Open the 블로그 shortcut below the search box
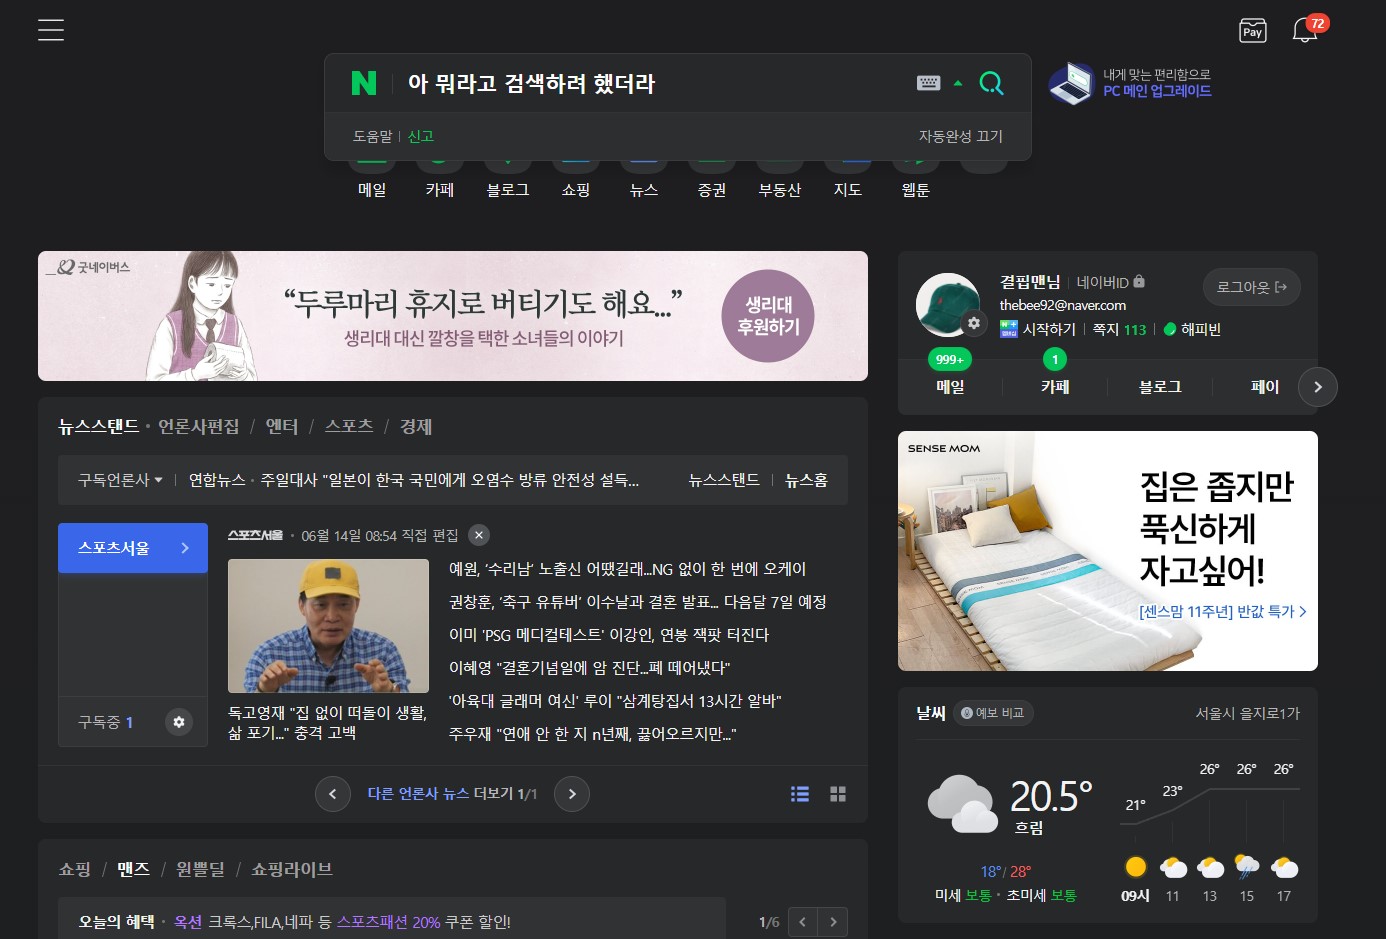Image resolution: width=1386 pixels, height=939 pixels. [x=508, y=189]
